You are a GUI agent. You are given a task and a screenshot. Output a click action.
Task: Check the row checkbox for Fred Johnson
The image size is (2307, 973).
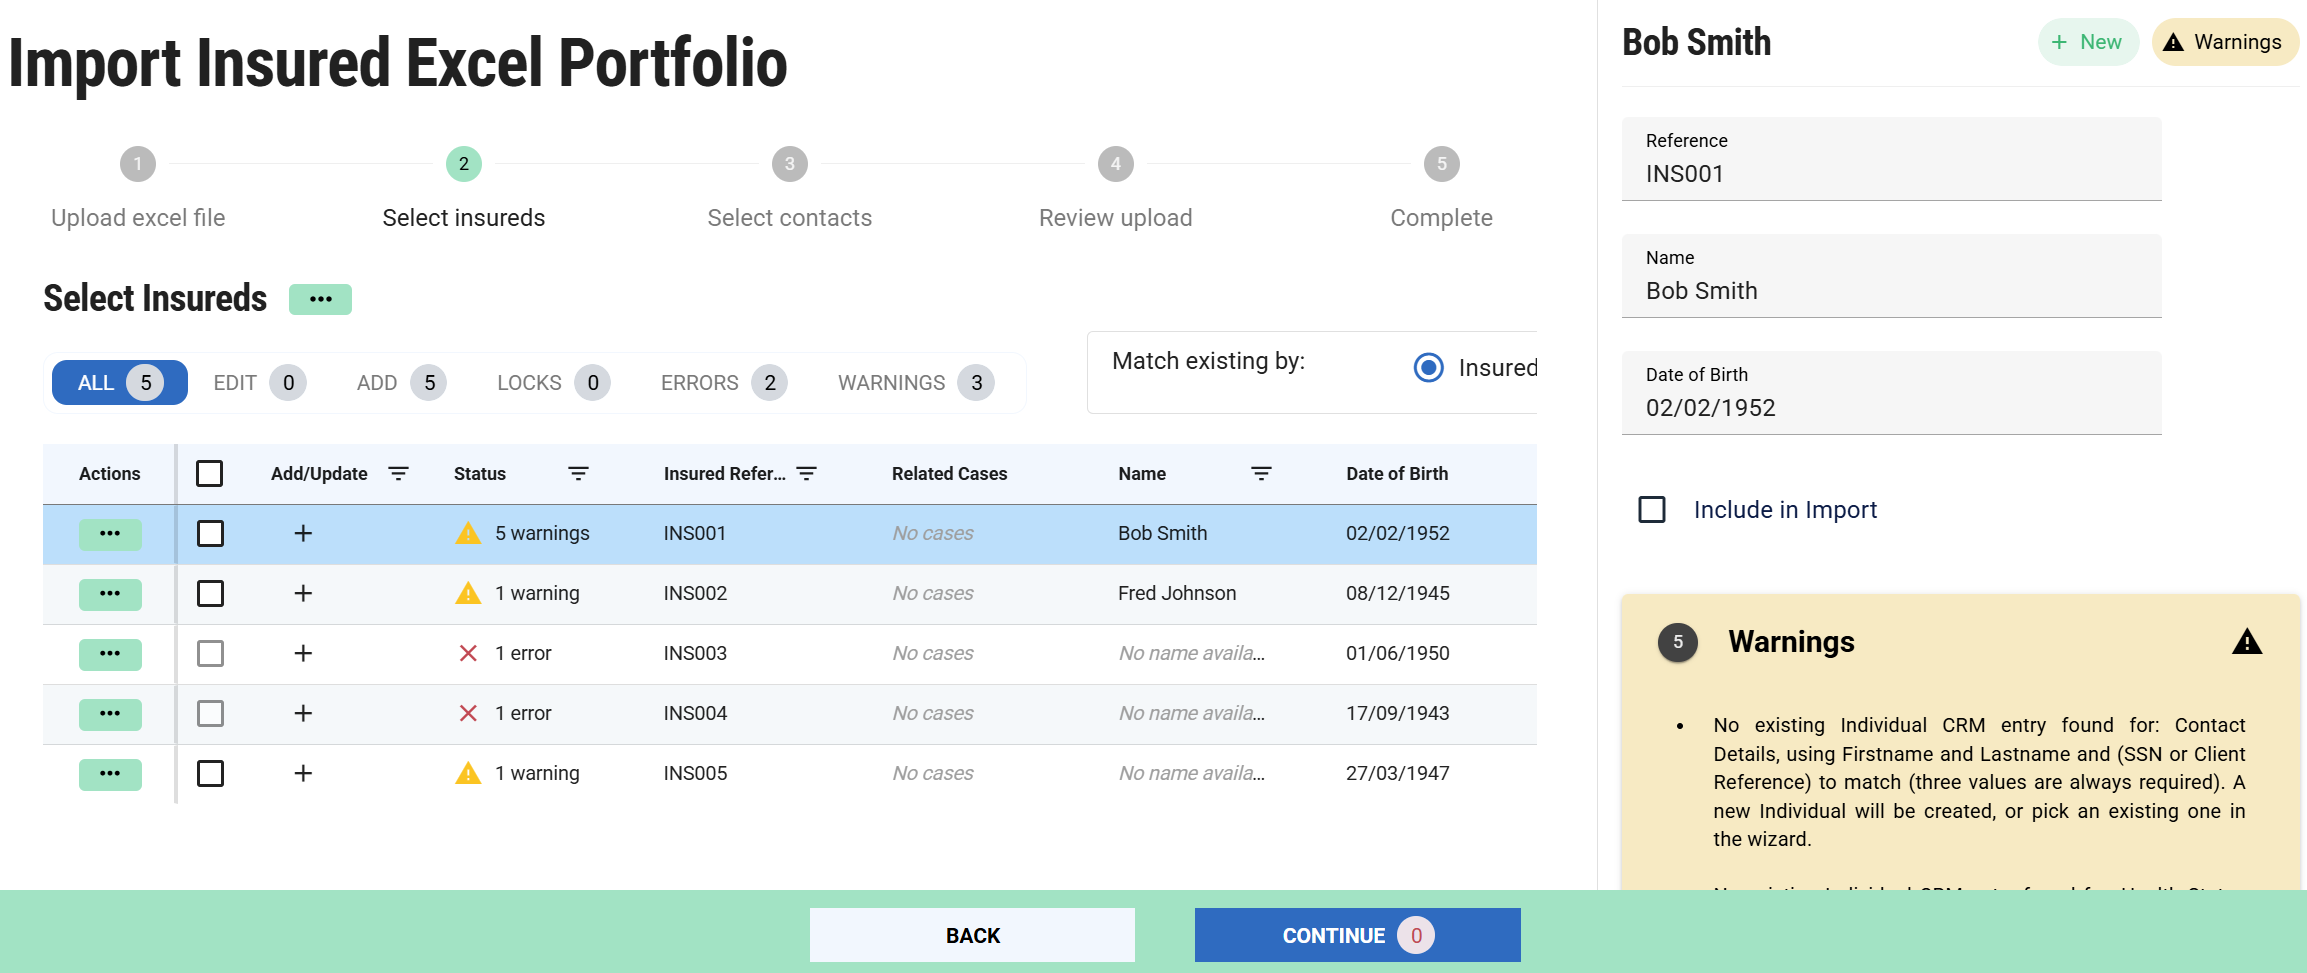[210, 593]
